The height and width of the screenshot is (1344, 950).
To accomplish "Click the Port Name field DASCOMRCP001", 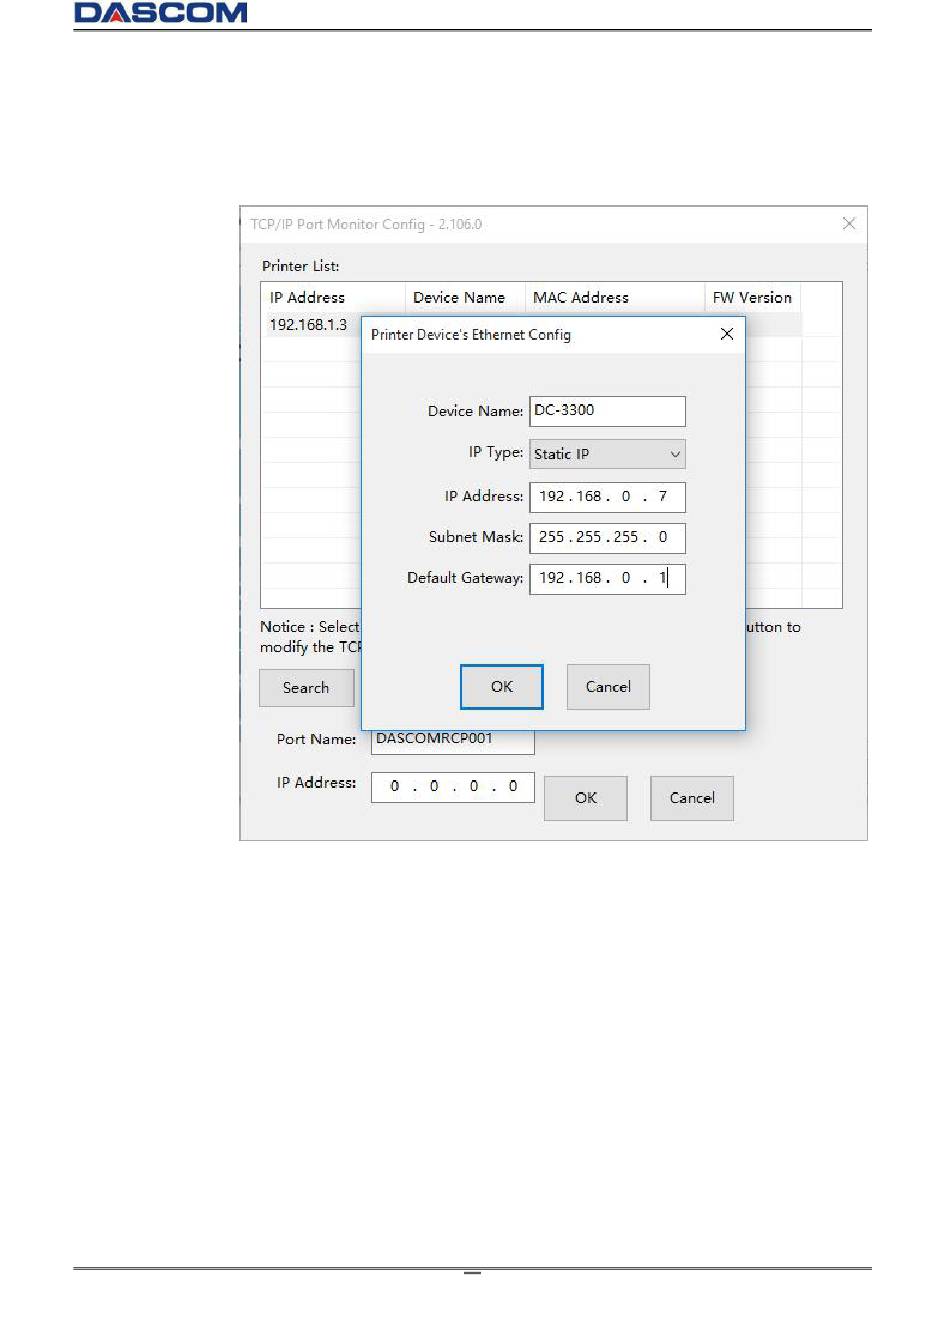I will pos(452,741).
